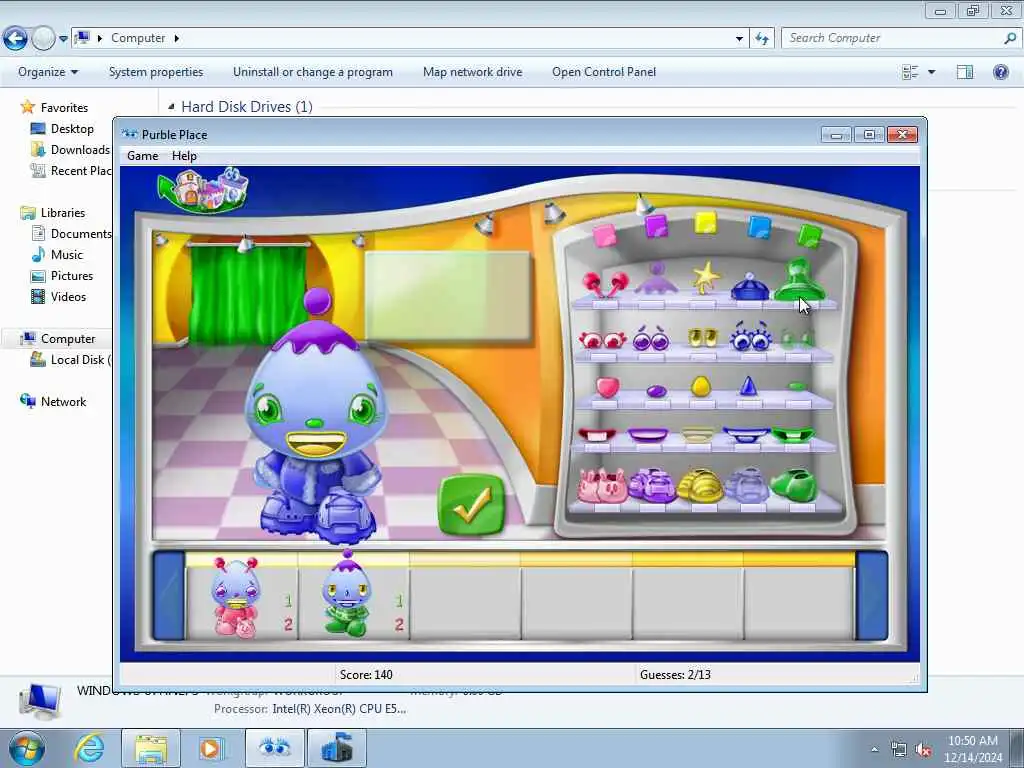View second guess with green outfit
This screenshot has width=1024, height=768.
353,596
